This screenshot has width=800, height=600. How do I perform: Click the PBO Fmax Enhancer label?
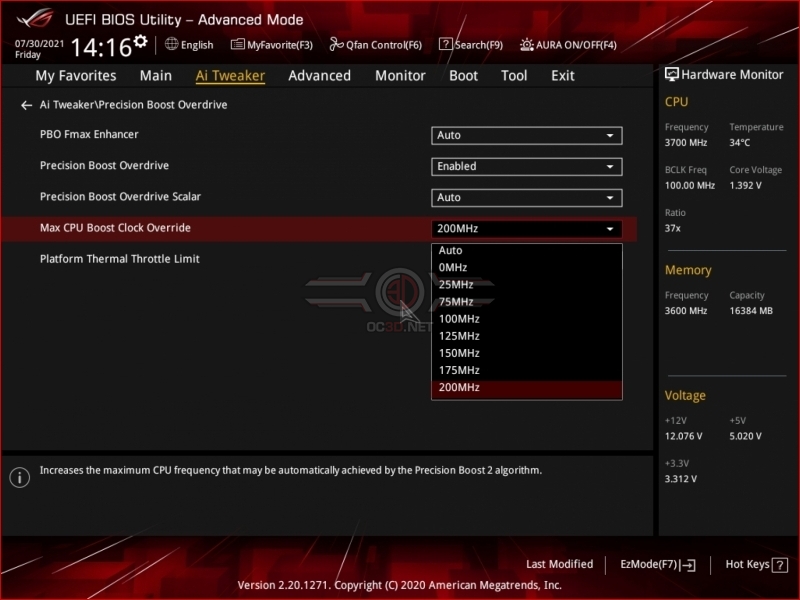point(89,134)
